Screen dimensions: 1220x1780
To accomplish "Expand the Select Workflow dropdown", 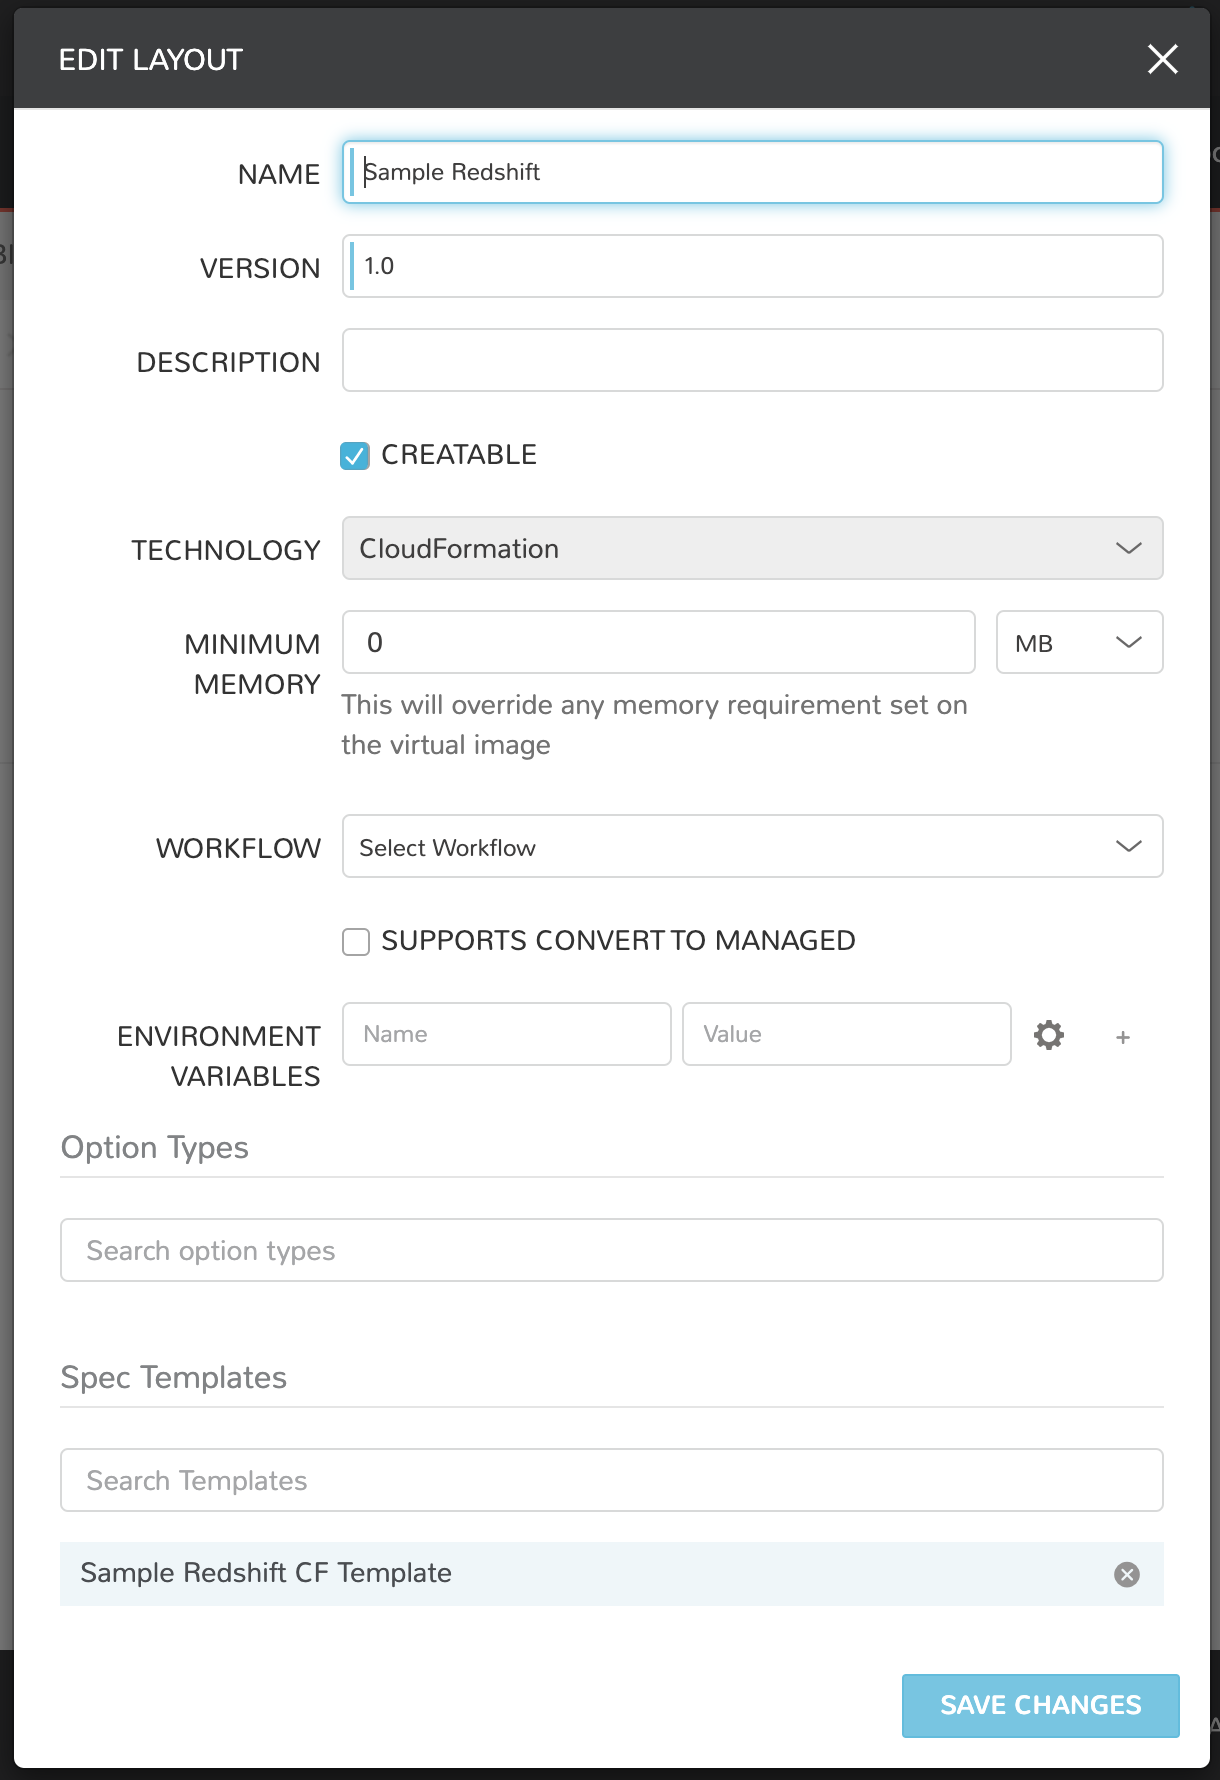I will (752, 847).
